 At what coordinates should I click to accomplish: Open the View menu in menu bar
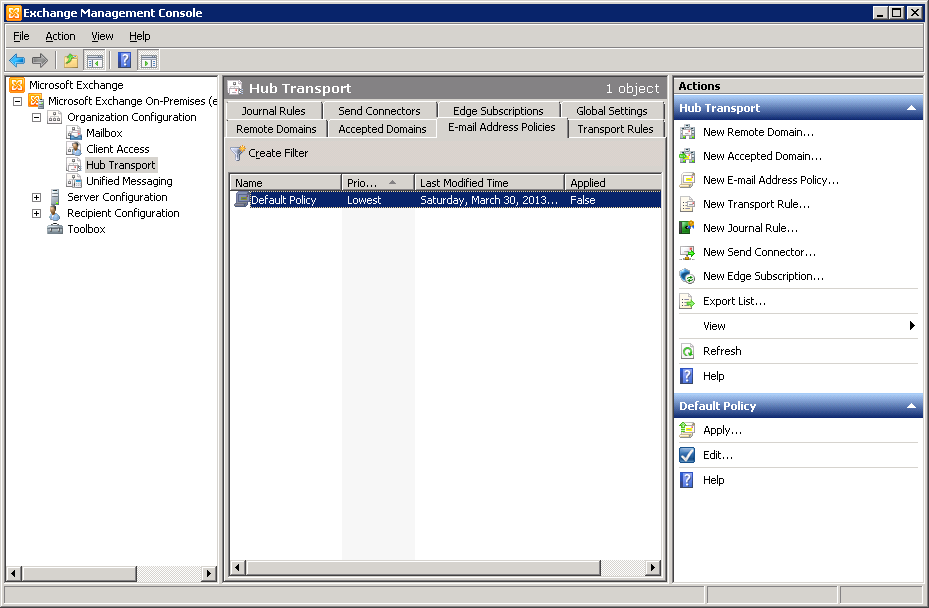102,36
